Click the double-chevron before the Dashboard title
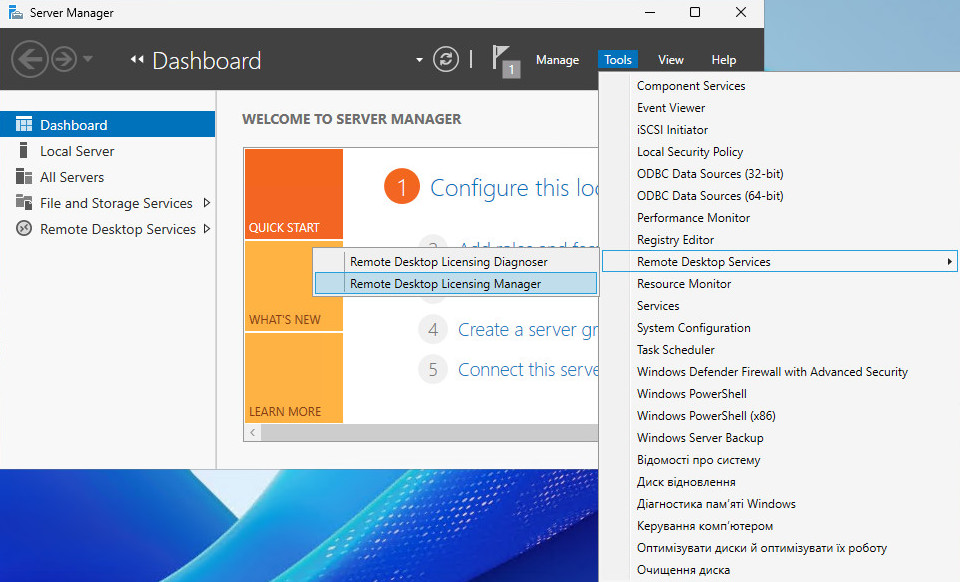Image resolution: width=960 pixels, height=582 pixels. [137, 59]
